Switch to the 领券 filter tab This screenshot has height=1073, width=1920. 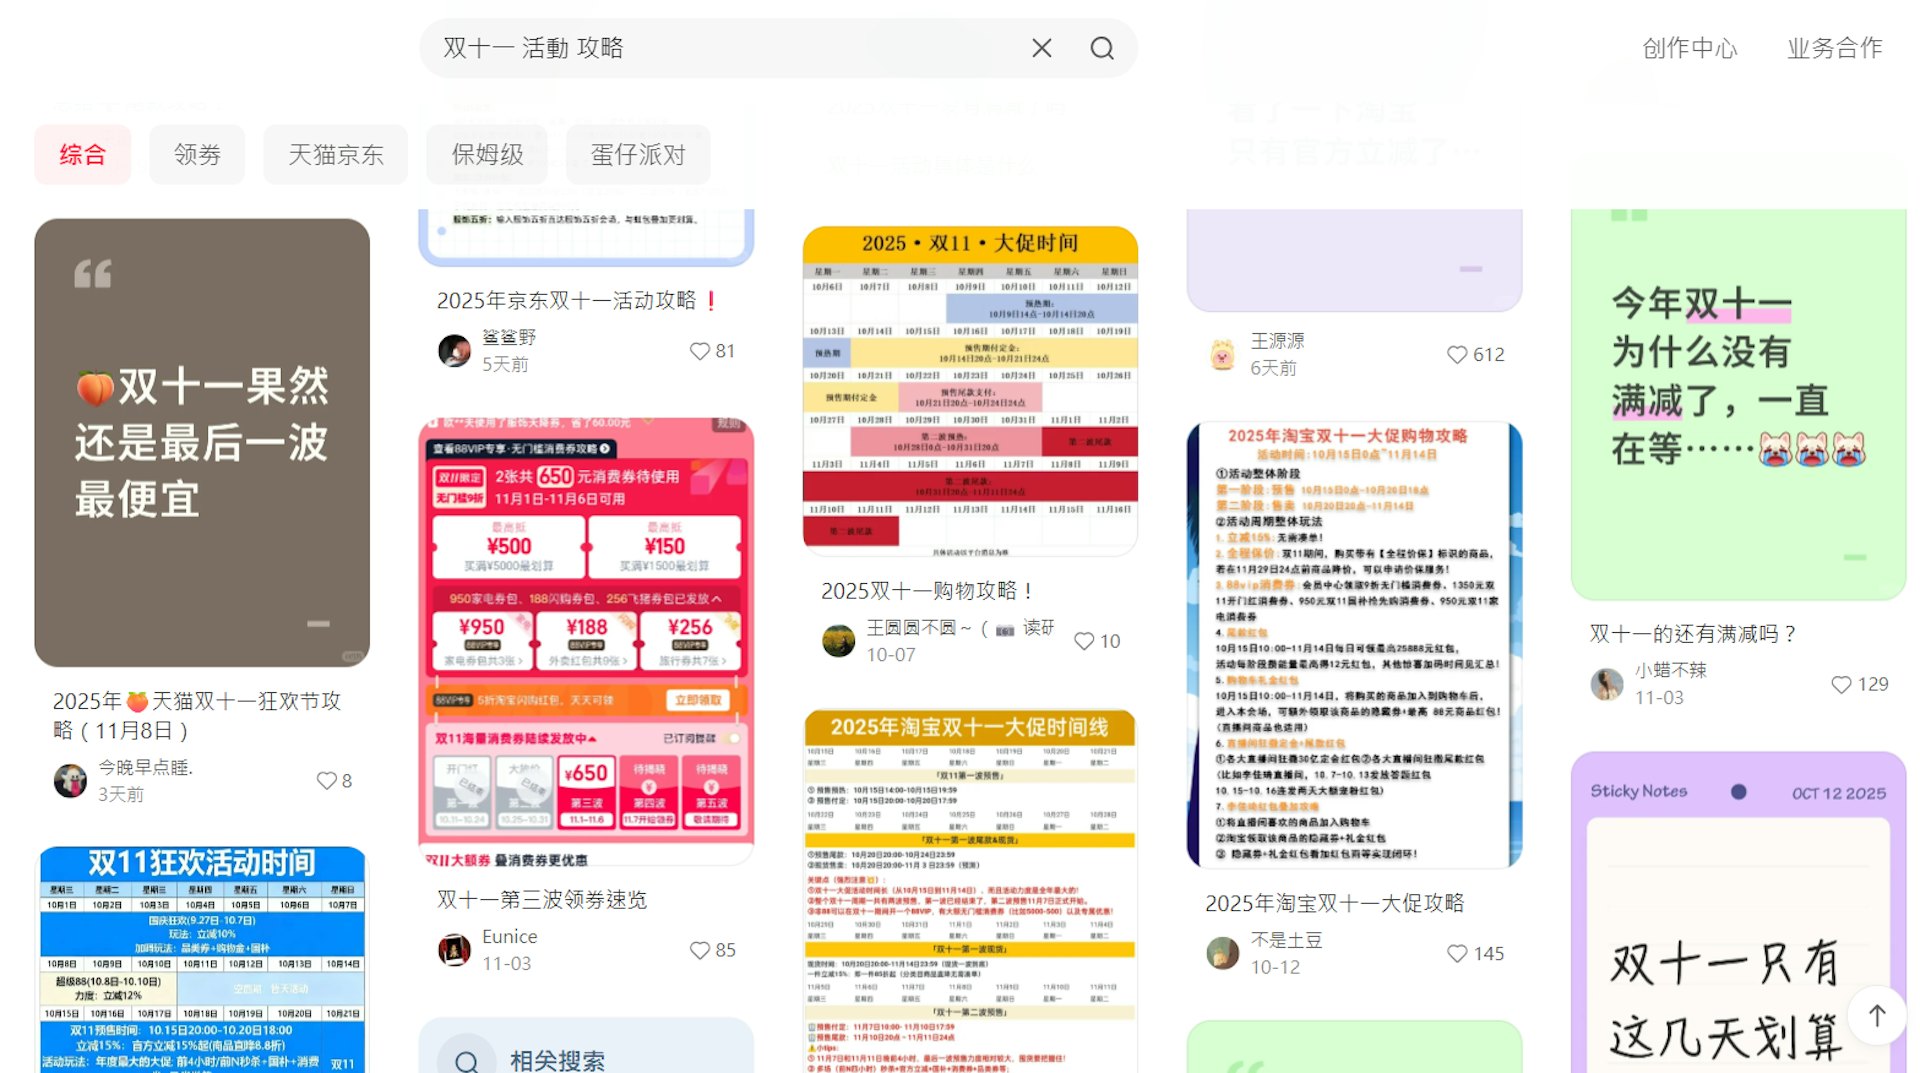[x=197, y=155]
